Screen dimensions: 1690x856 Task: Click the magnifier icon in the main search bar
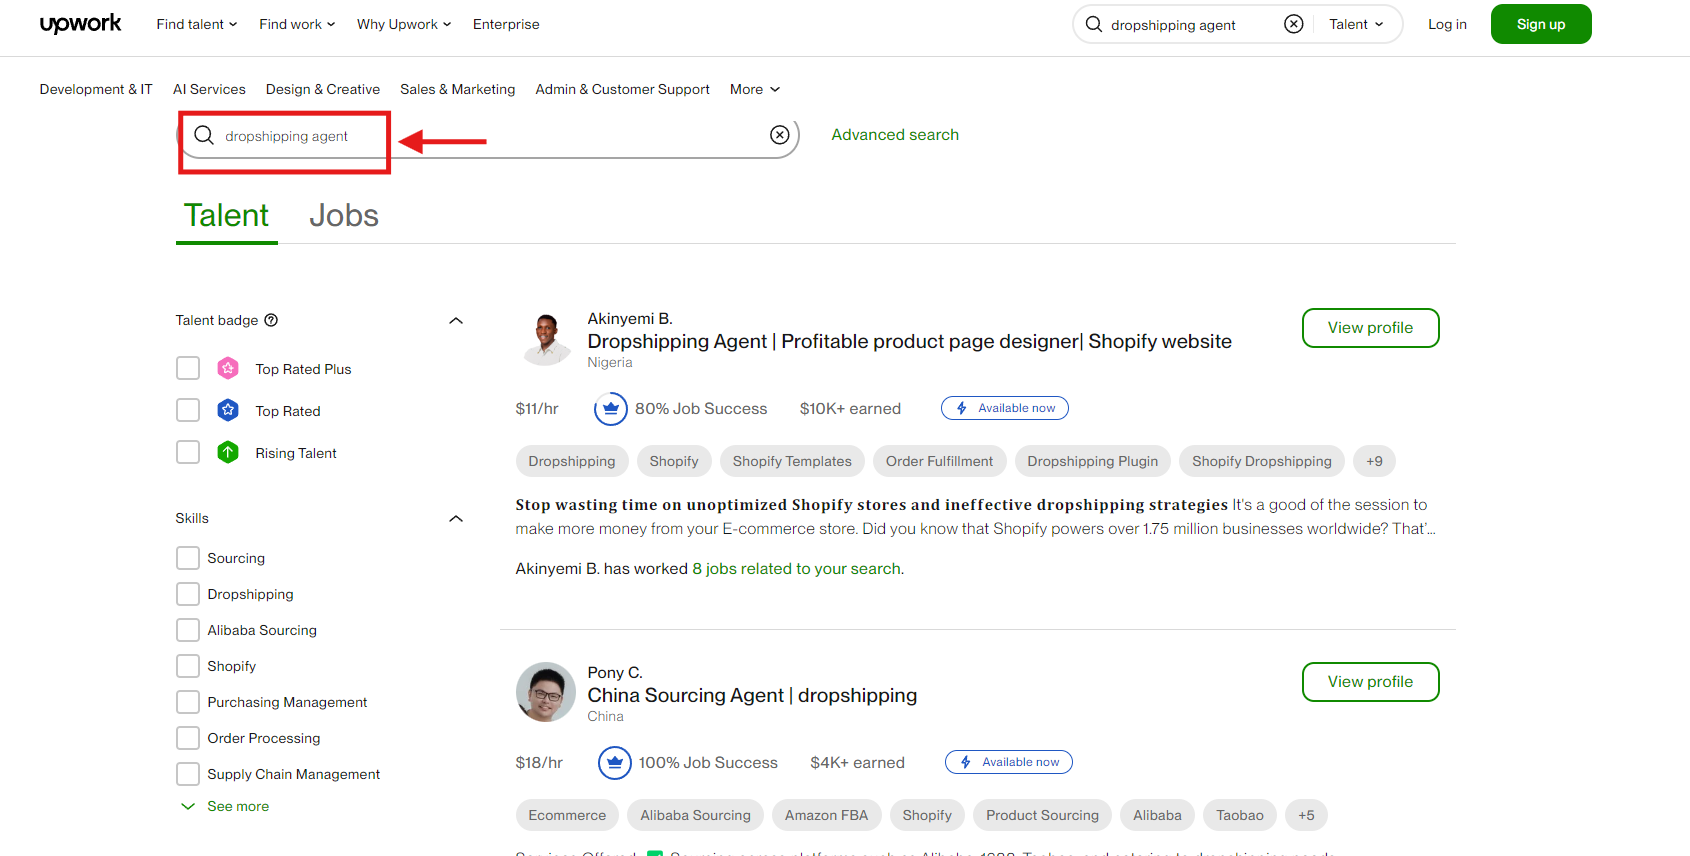[x=204, y=135]
